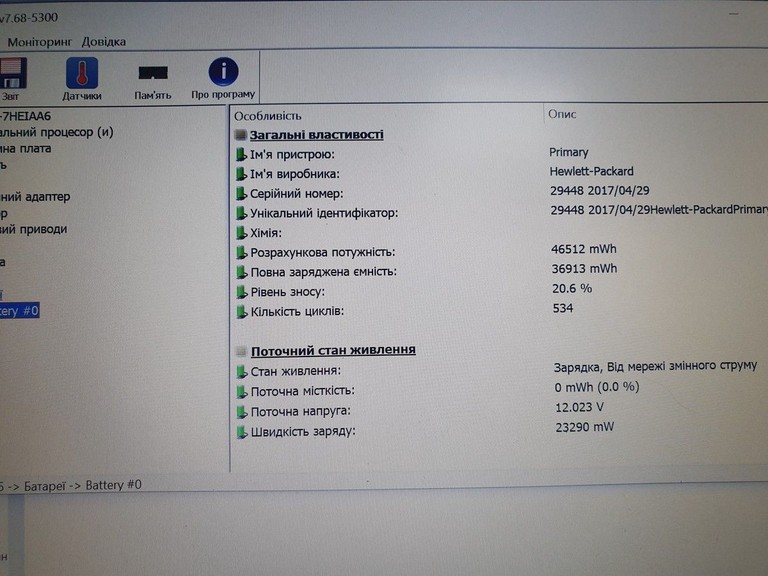Screen dimensions: 768x576
Task: Click the icon beside Ім'я пристрою
Action: (241, 155)
